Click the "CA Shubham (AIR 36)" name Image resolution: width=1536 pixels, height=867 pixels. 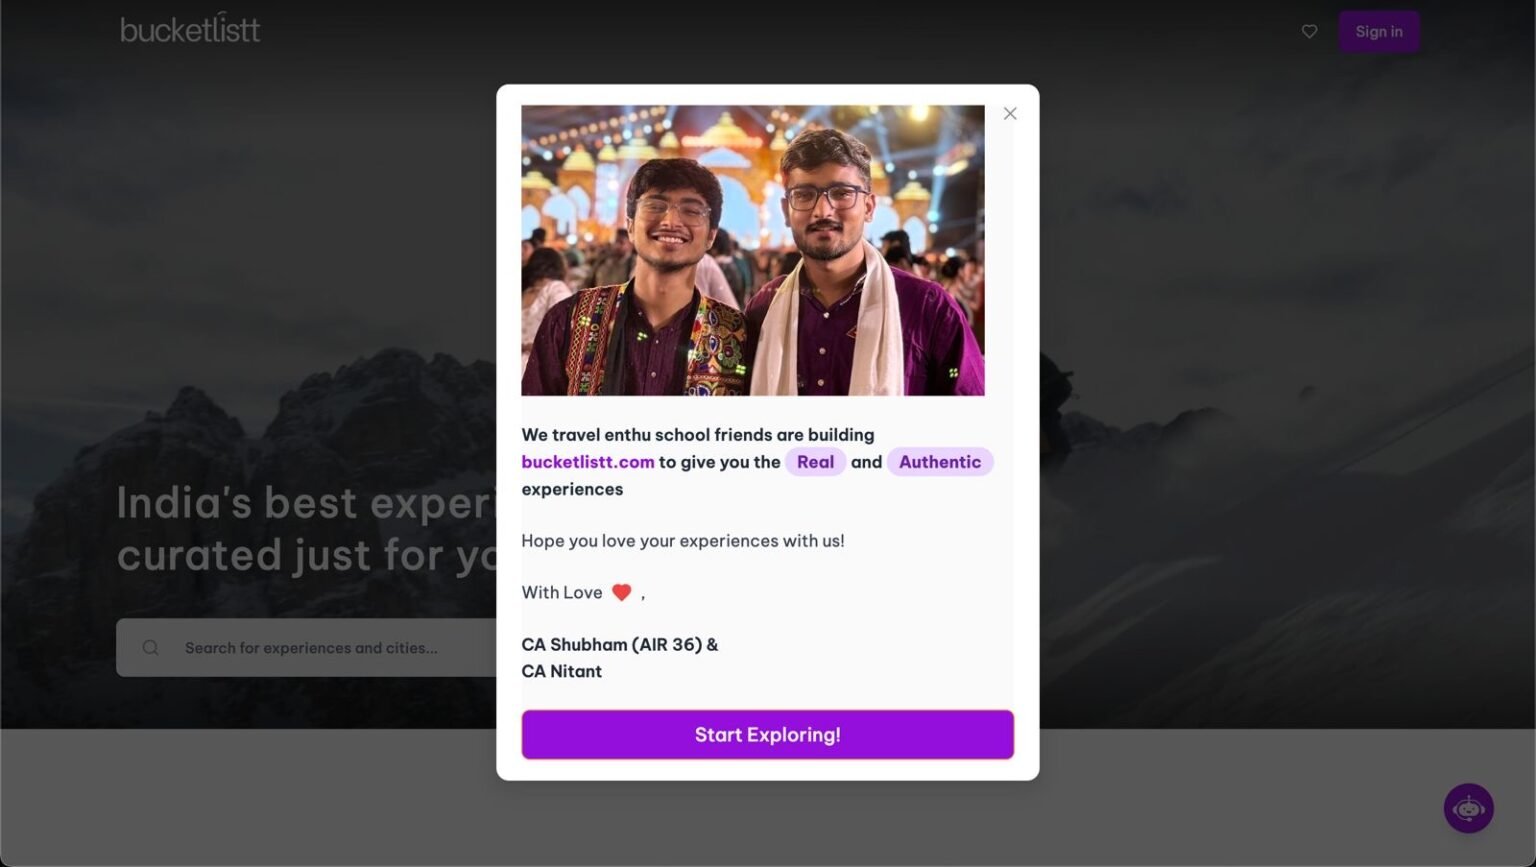[x=612, y=645]
